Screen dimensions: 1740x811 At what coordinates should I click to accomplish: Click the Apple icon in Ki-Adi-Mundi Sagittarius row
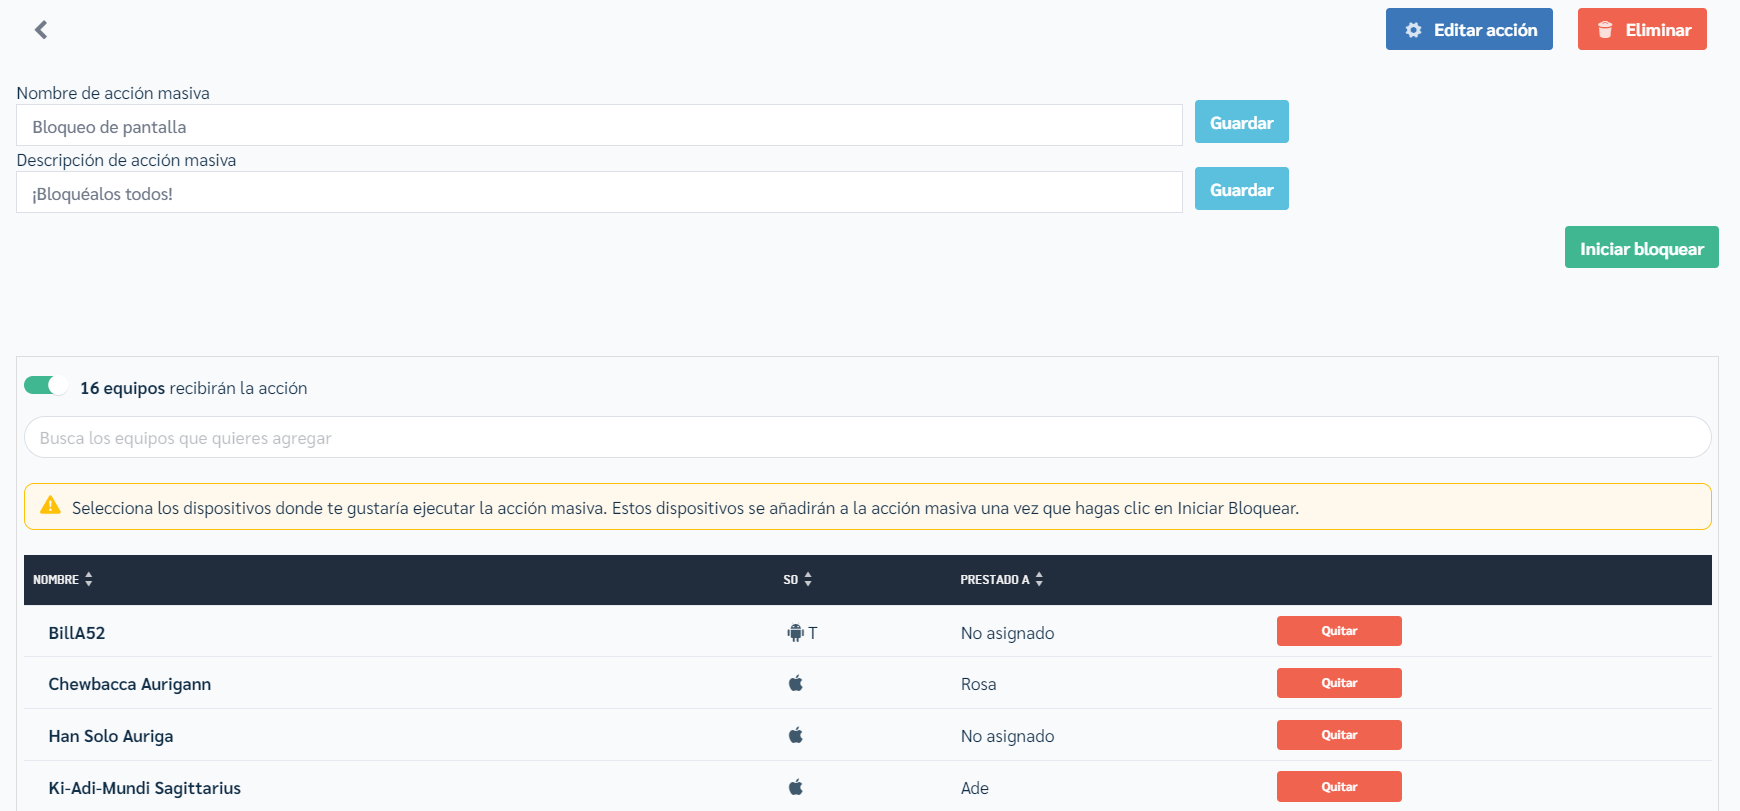(796, 788)
